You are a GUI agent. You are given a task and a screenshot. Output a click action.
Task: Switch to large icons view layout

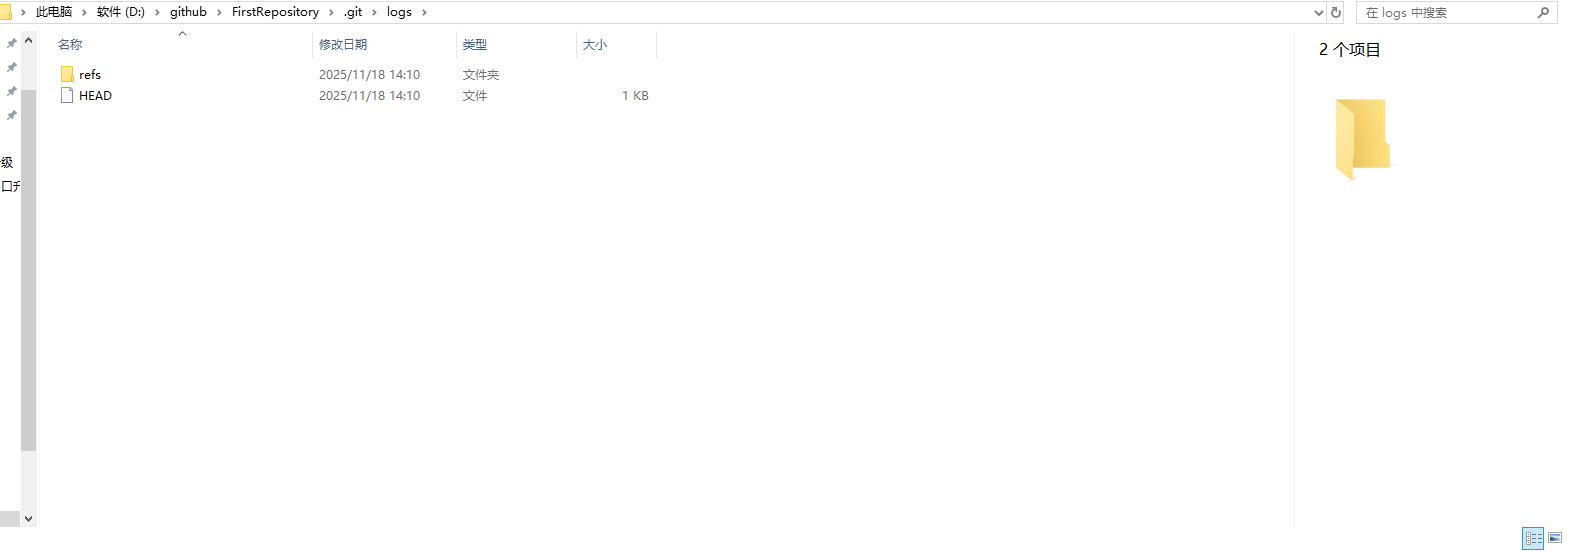tap(1555, 538)
